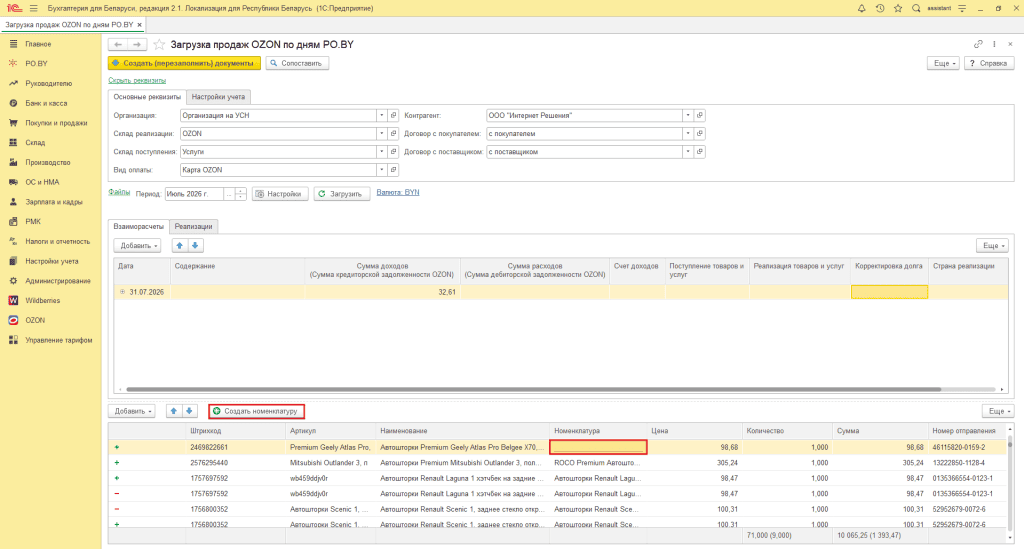Viewport: 1024px width, 549px height.
Task: Add page to favorites star
Action: coord(159,44)
